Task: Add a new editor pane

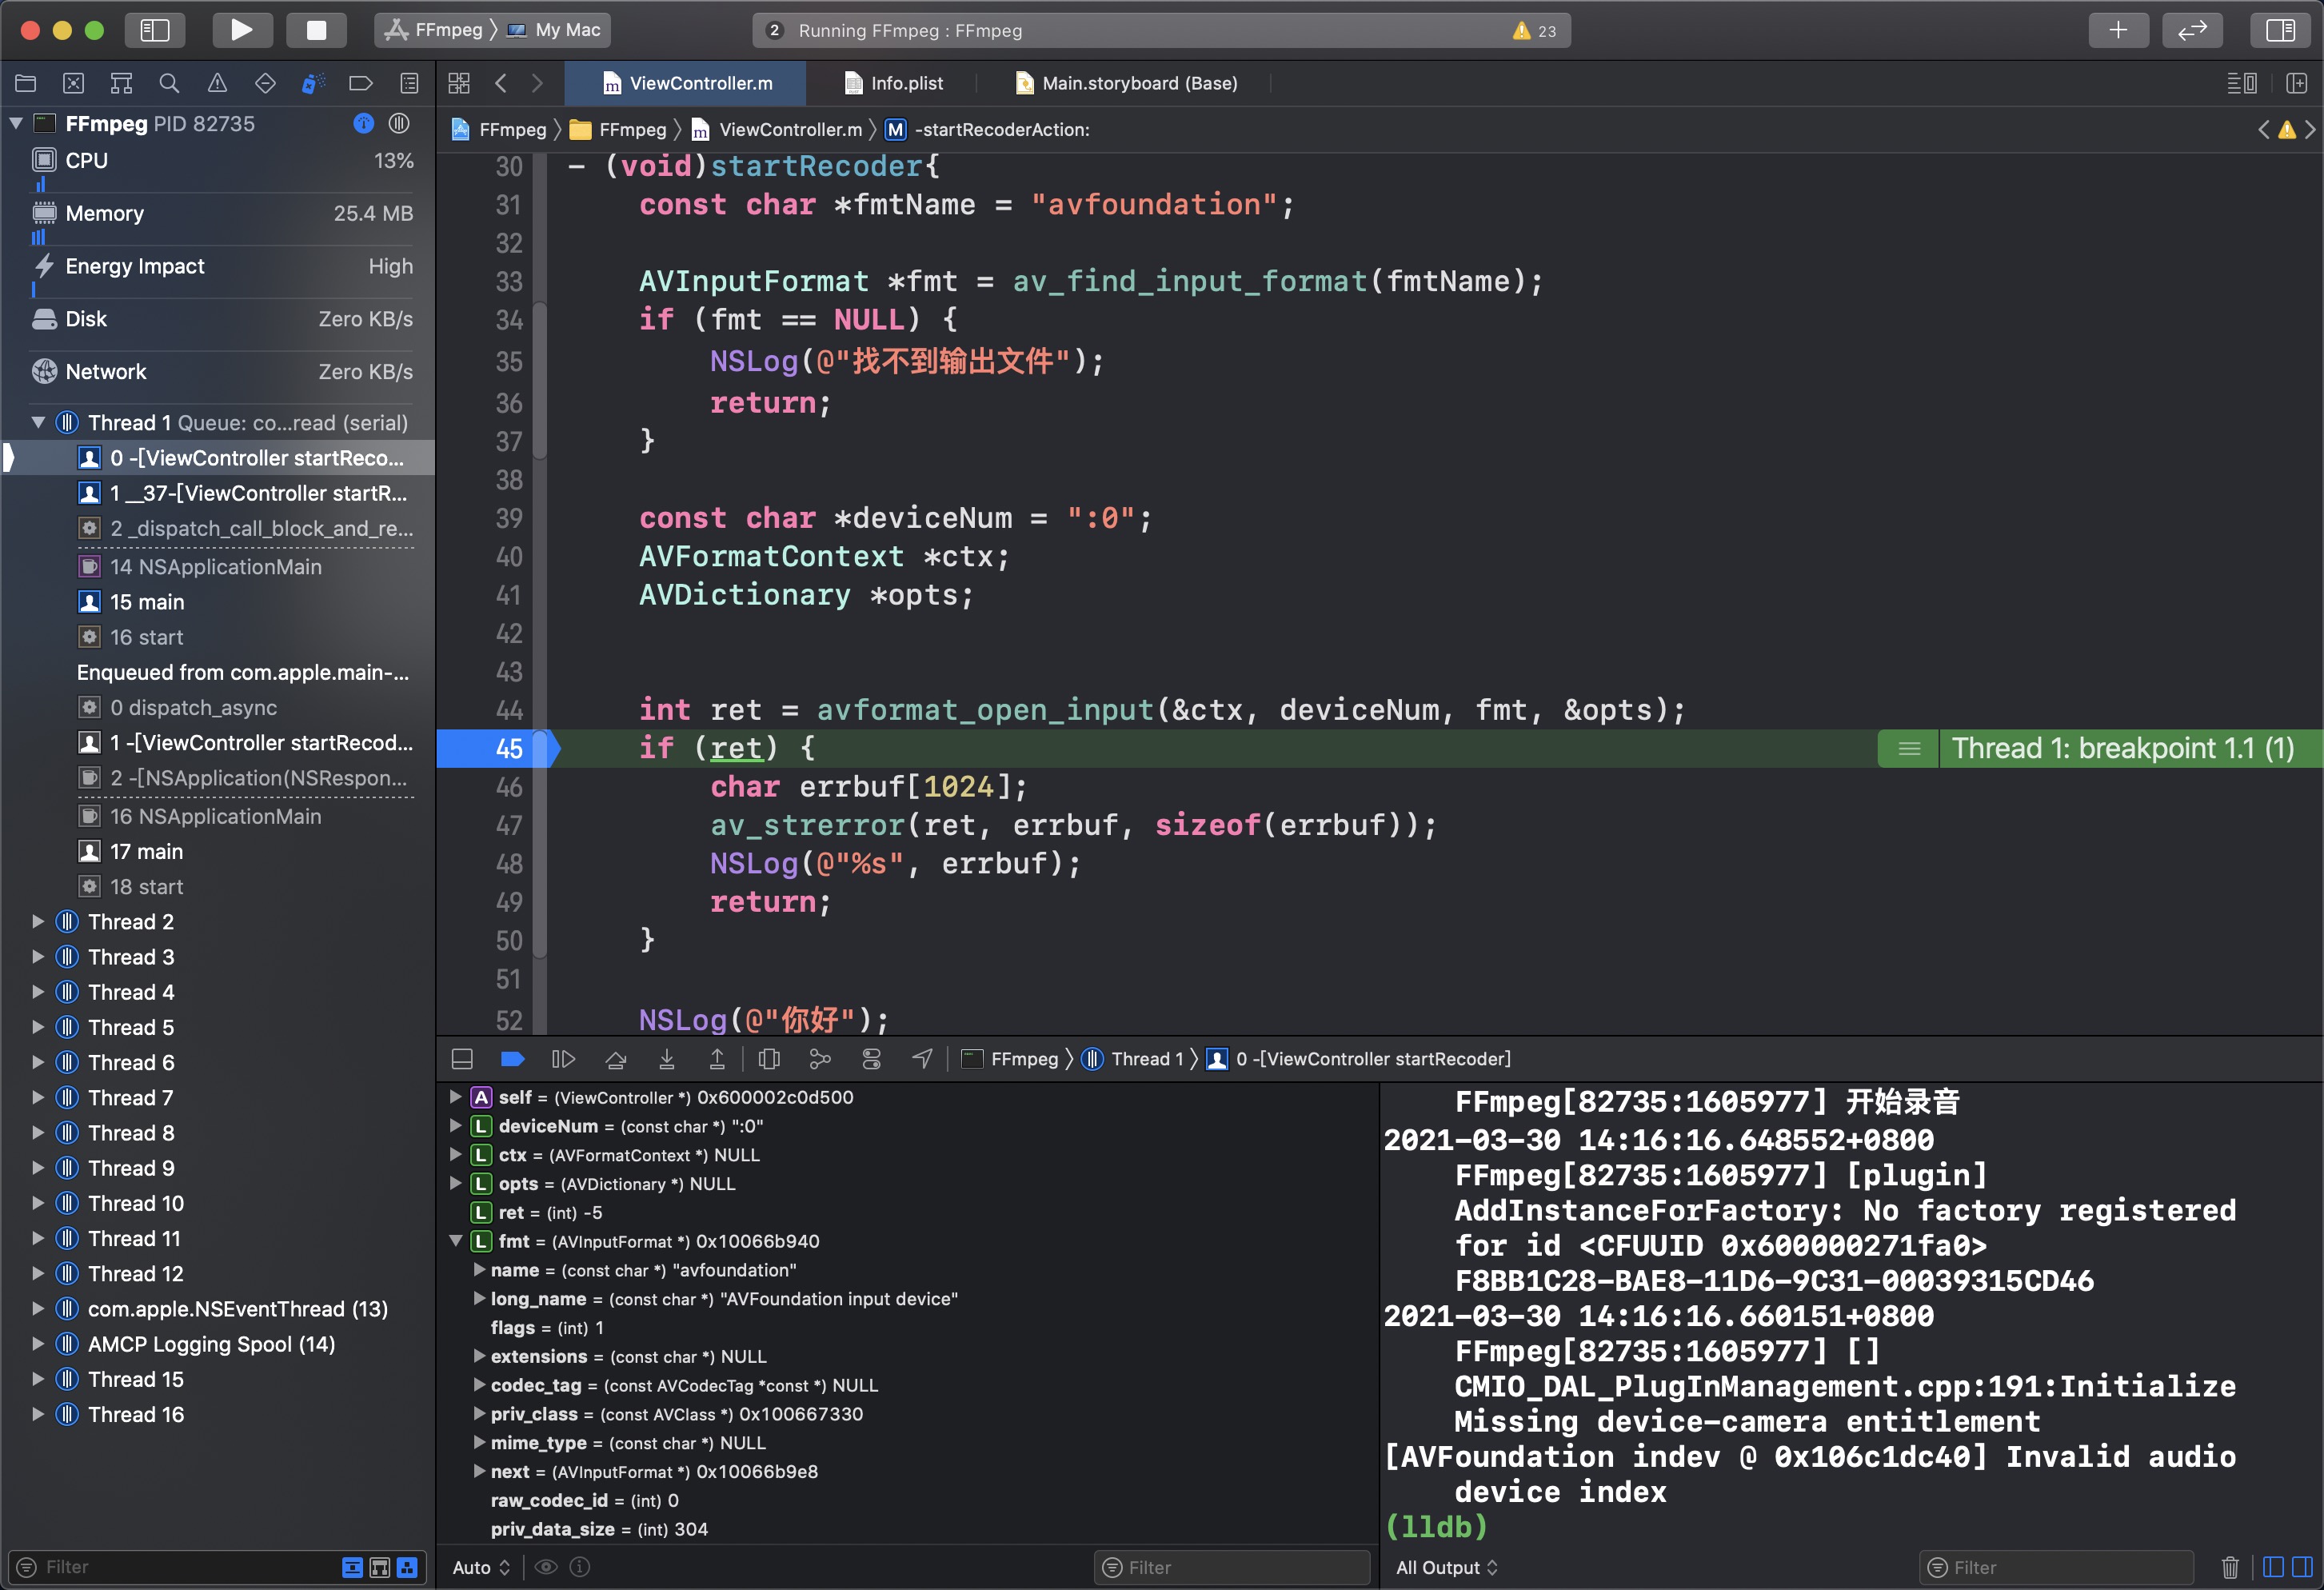Action: 2297,83
